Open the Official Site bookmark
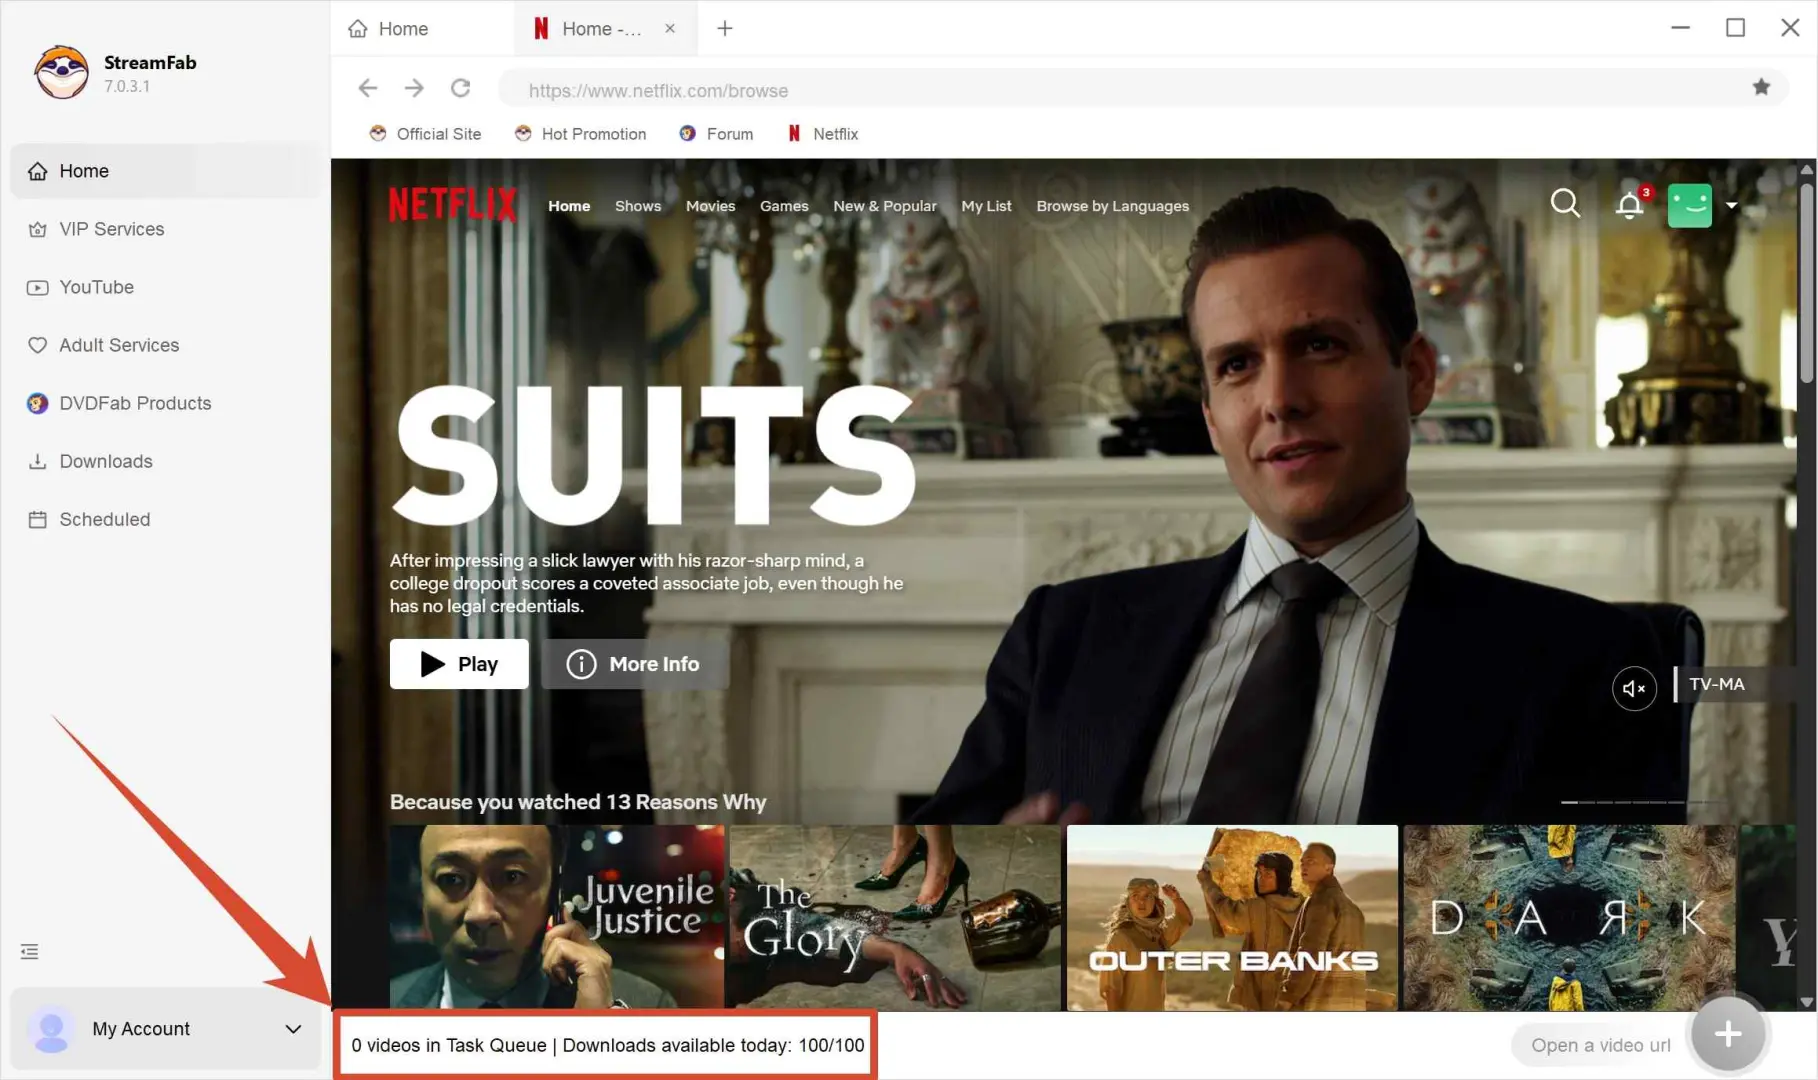This screenshot has height=1080, width=1818. click(x=425, y=134)
